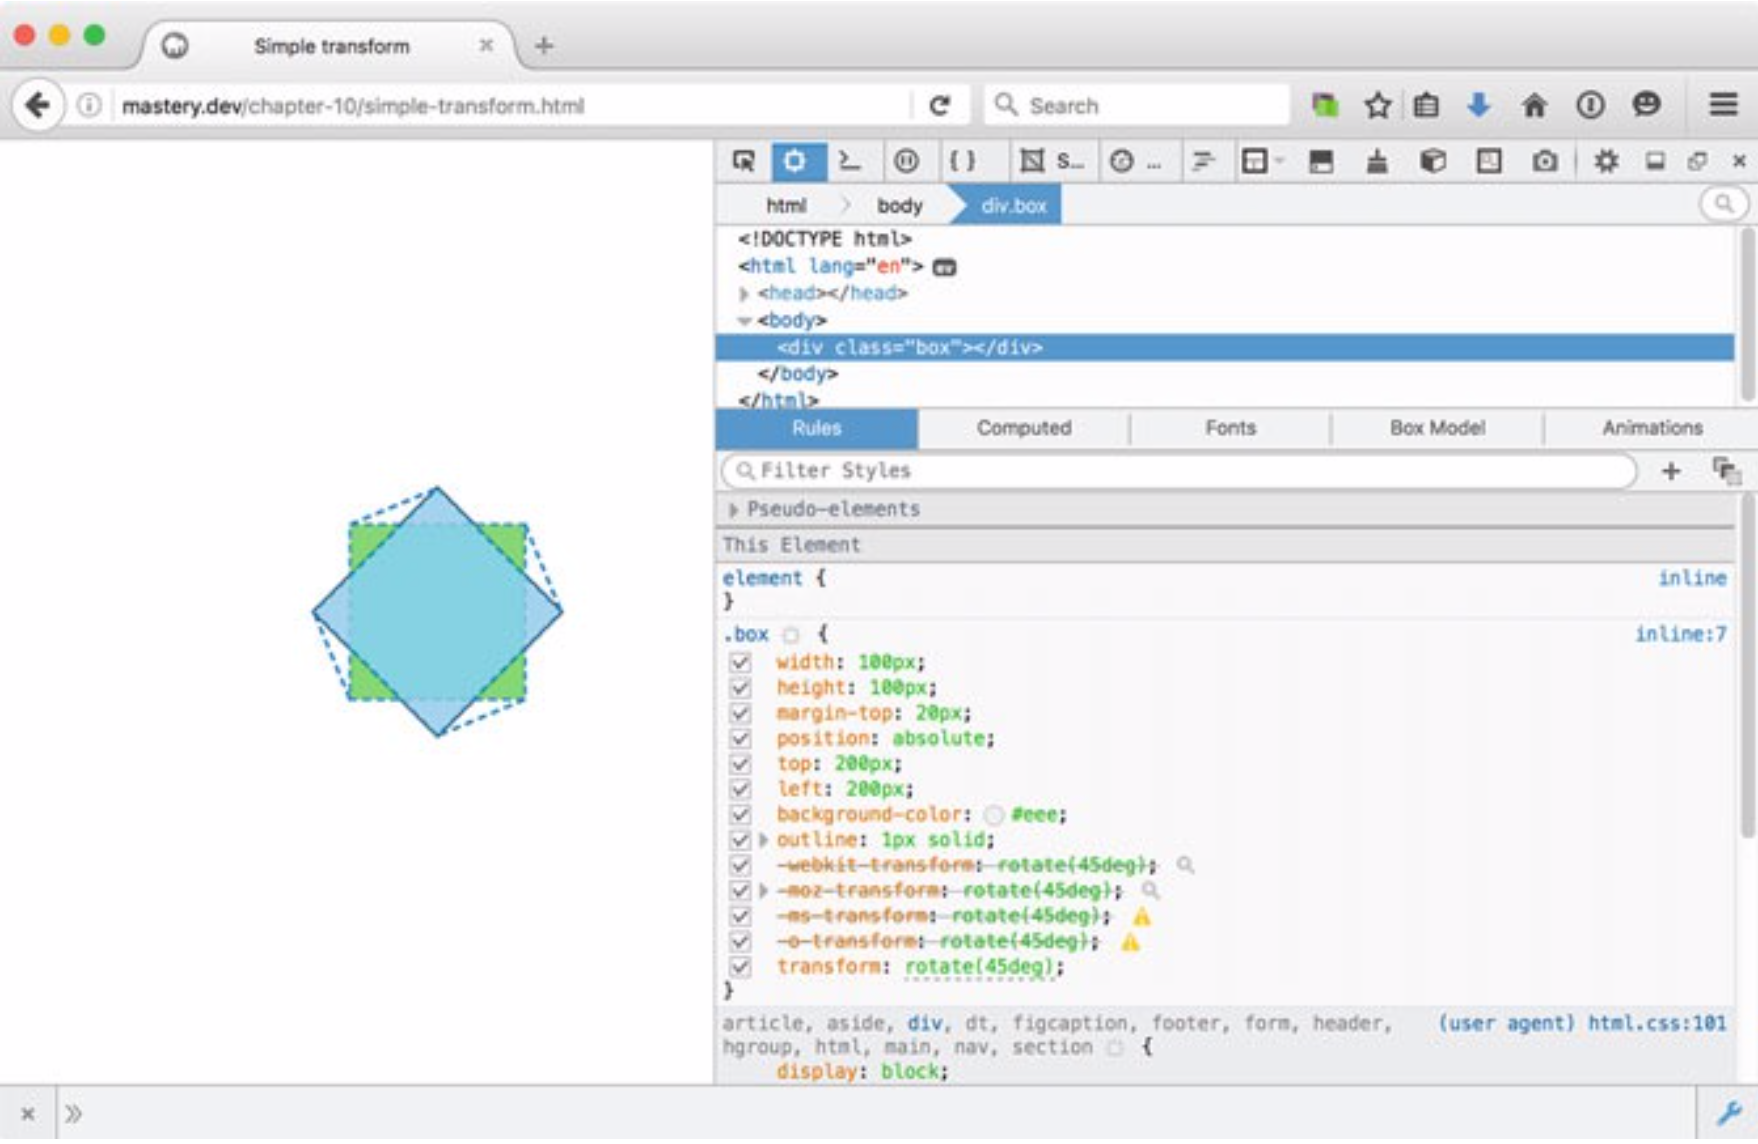This screenshot has height=1144, width=1758.
Task: Select the Inspector panel icon
Action: [x=795, y=161]
